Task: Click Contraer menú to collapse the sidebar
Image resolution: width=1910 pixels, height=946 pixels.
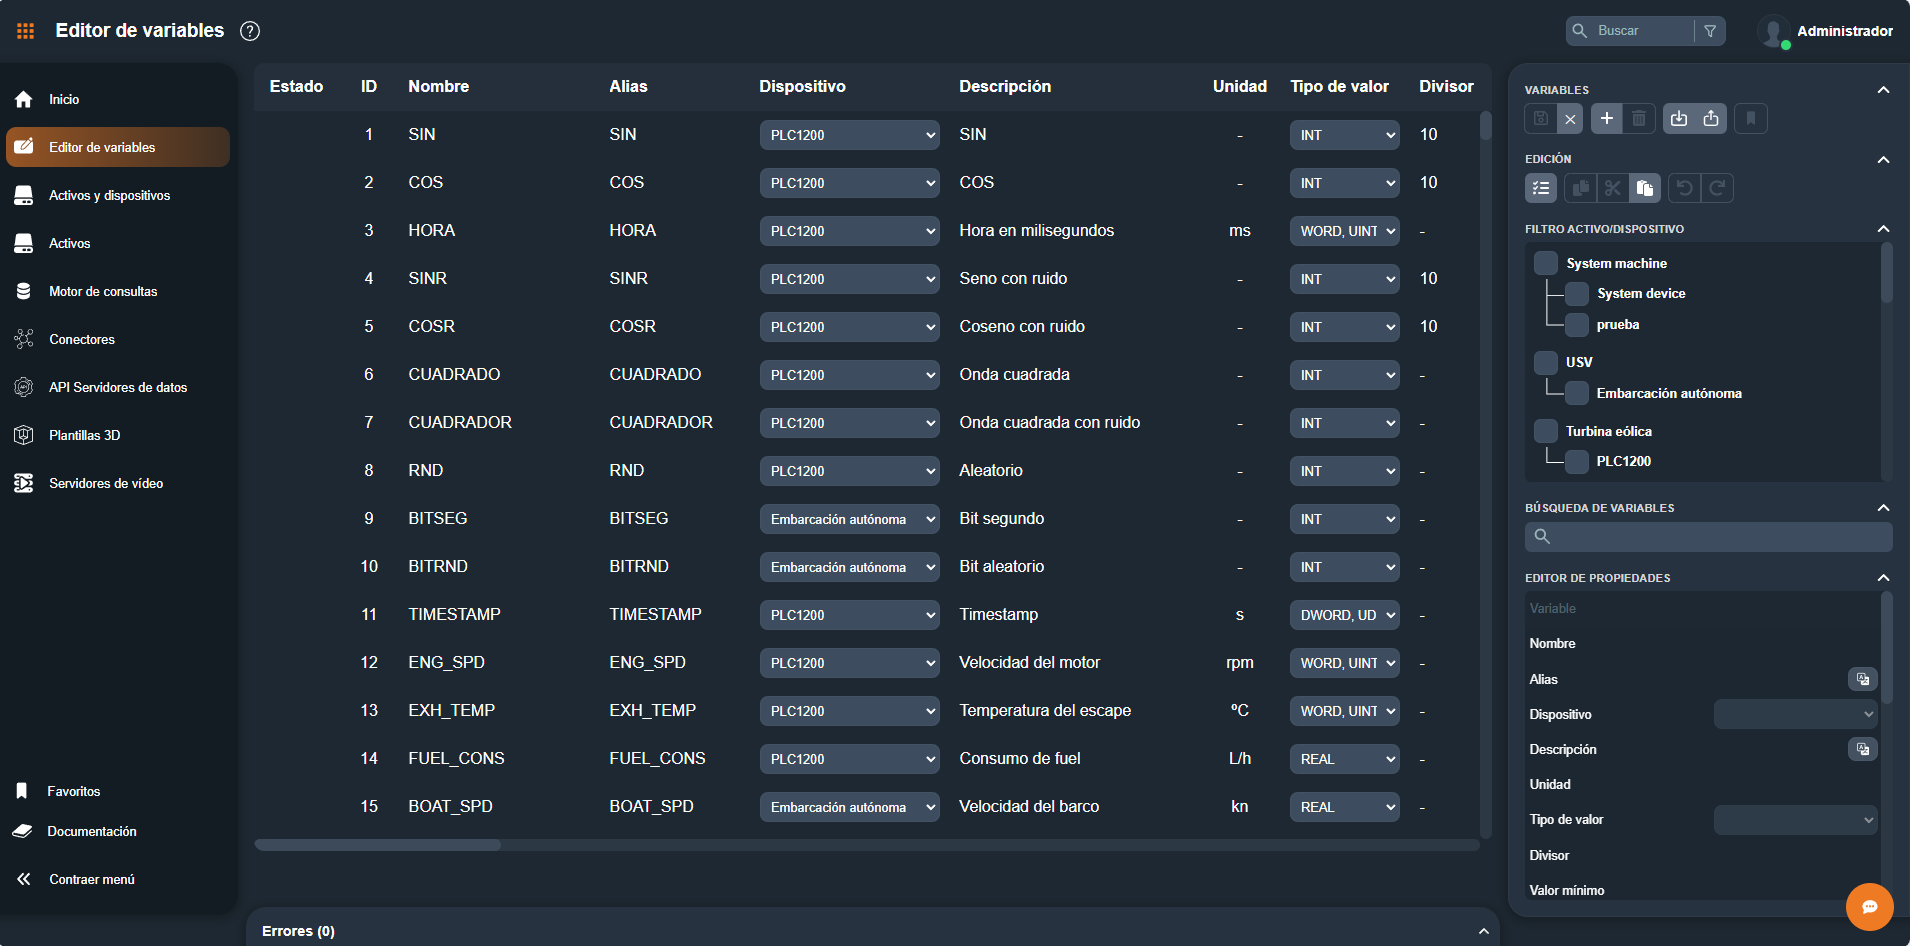Action: (91, 879)
